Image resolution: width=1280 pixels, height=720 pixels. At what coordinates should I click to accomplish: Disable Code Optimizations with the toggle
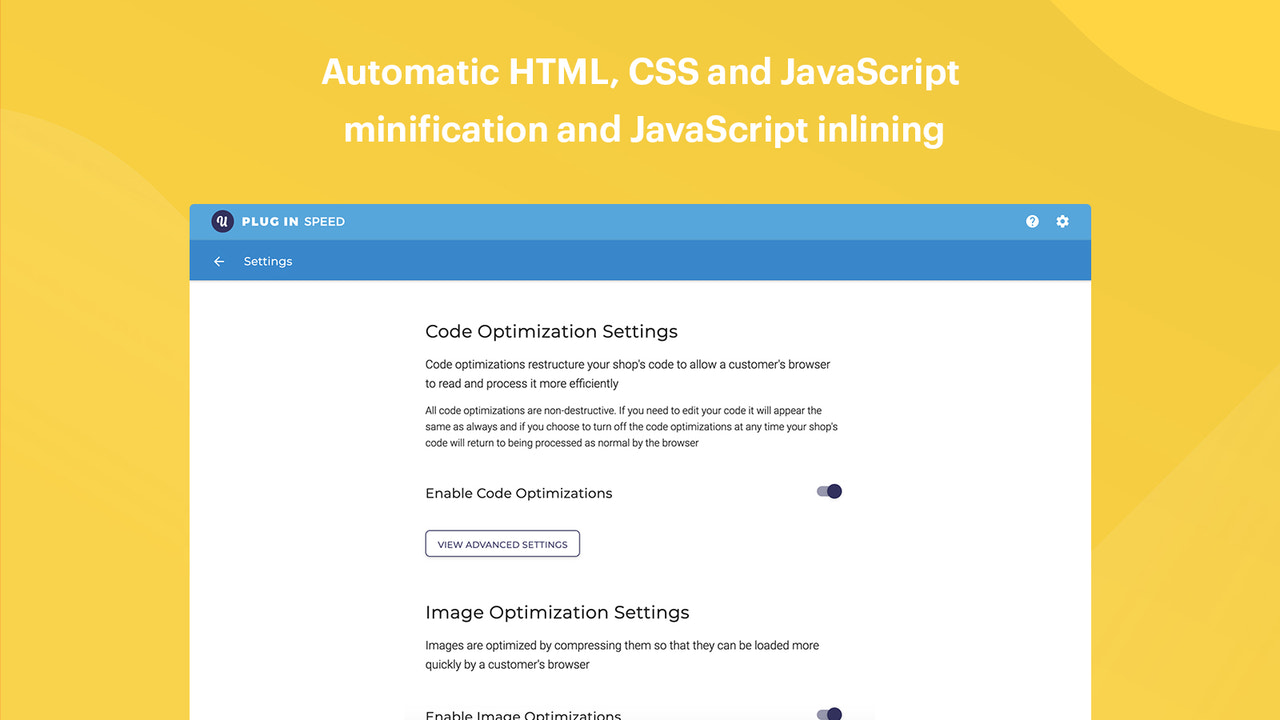pyautogui.click(x=828, y=491)
